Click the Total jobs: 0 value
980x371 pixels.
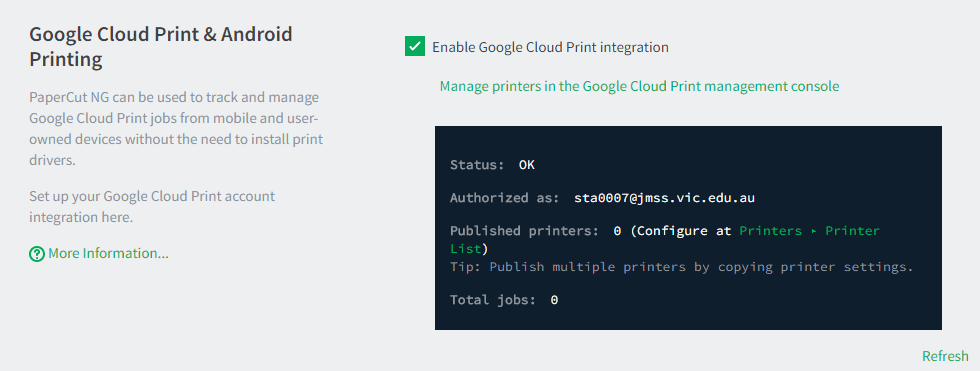pyautogui.click(x=554, y=300)
